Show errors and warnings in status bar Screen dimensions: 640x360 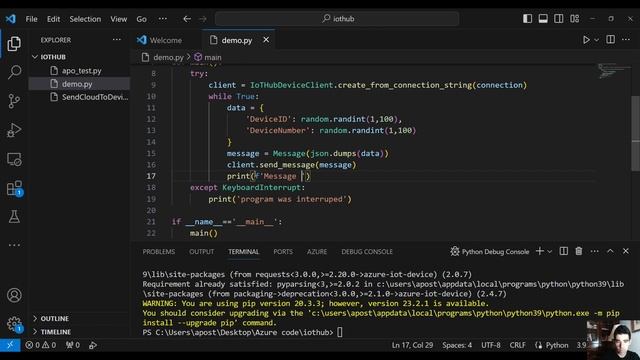pos(40,345)
